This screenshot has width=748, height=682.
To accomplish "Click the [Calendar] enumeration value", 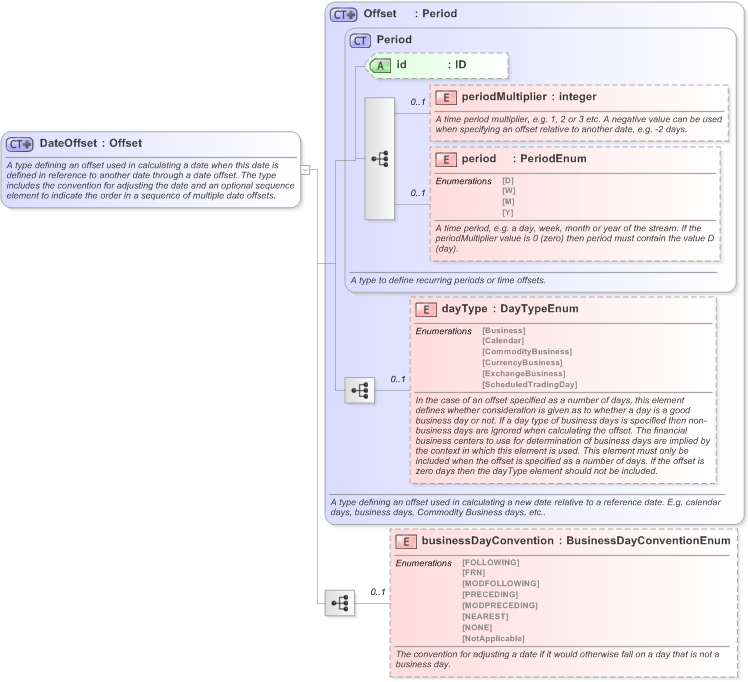I will tap(503, 340).
